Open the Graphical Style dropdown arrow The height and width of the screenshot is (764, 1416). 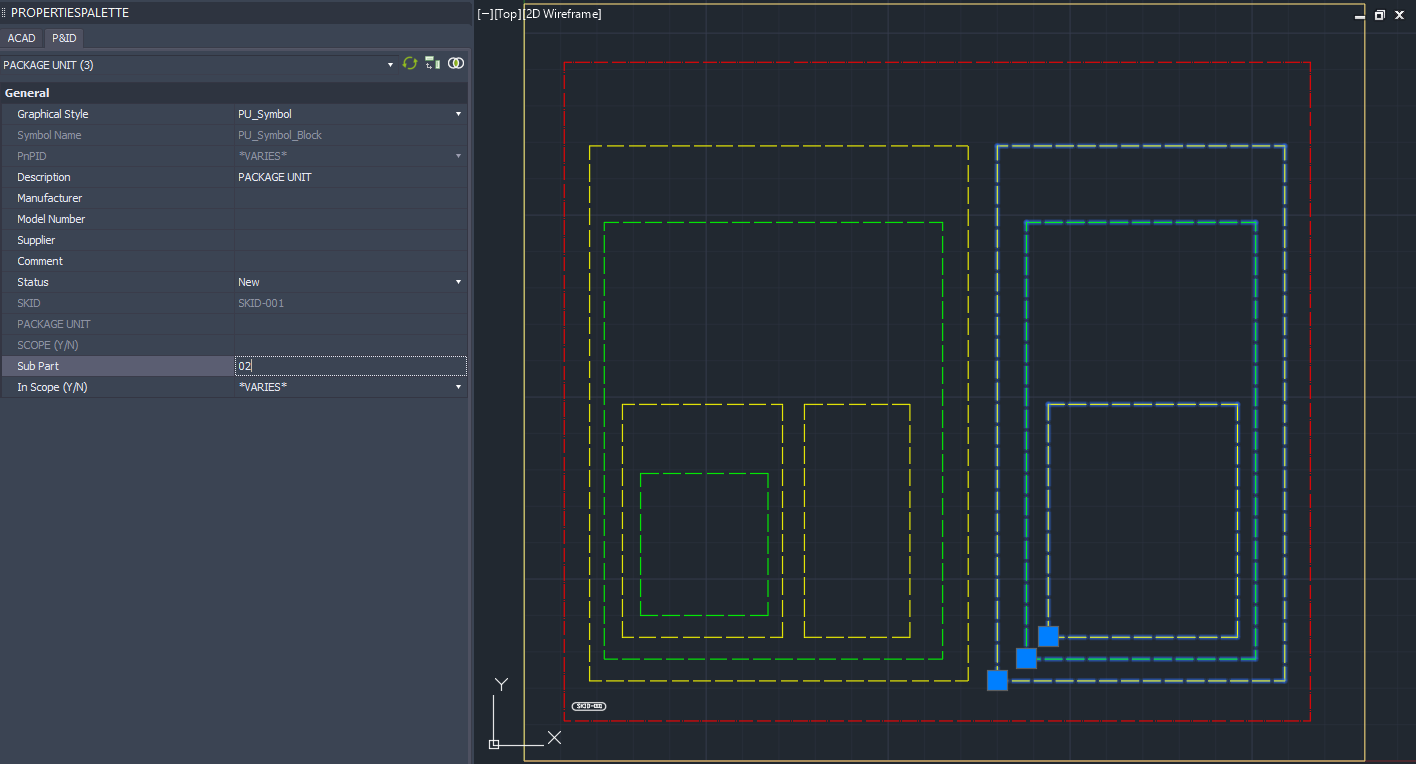click(459, 114)
